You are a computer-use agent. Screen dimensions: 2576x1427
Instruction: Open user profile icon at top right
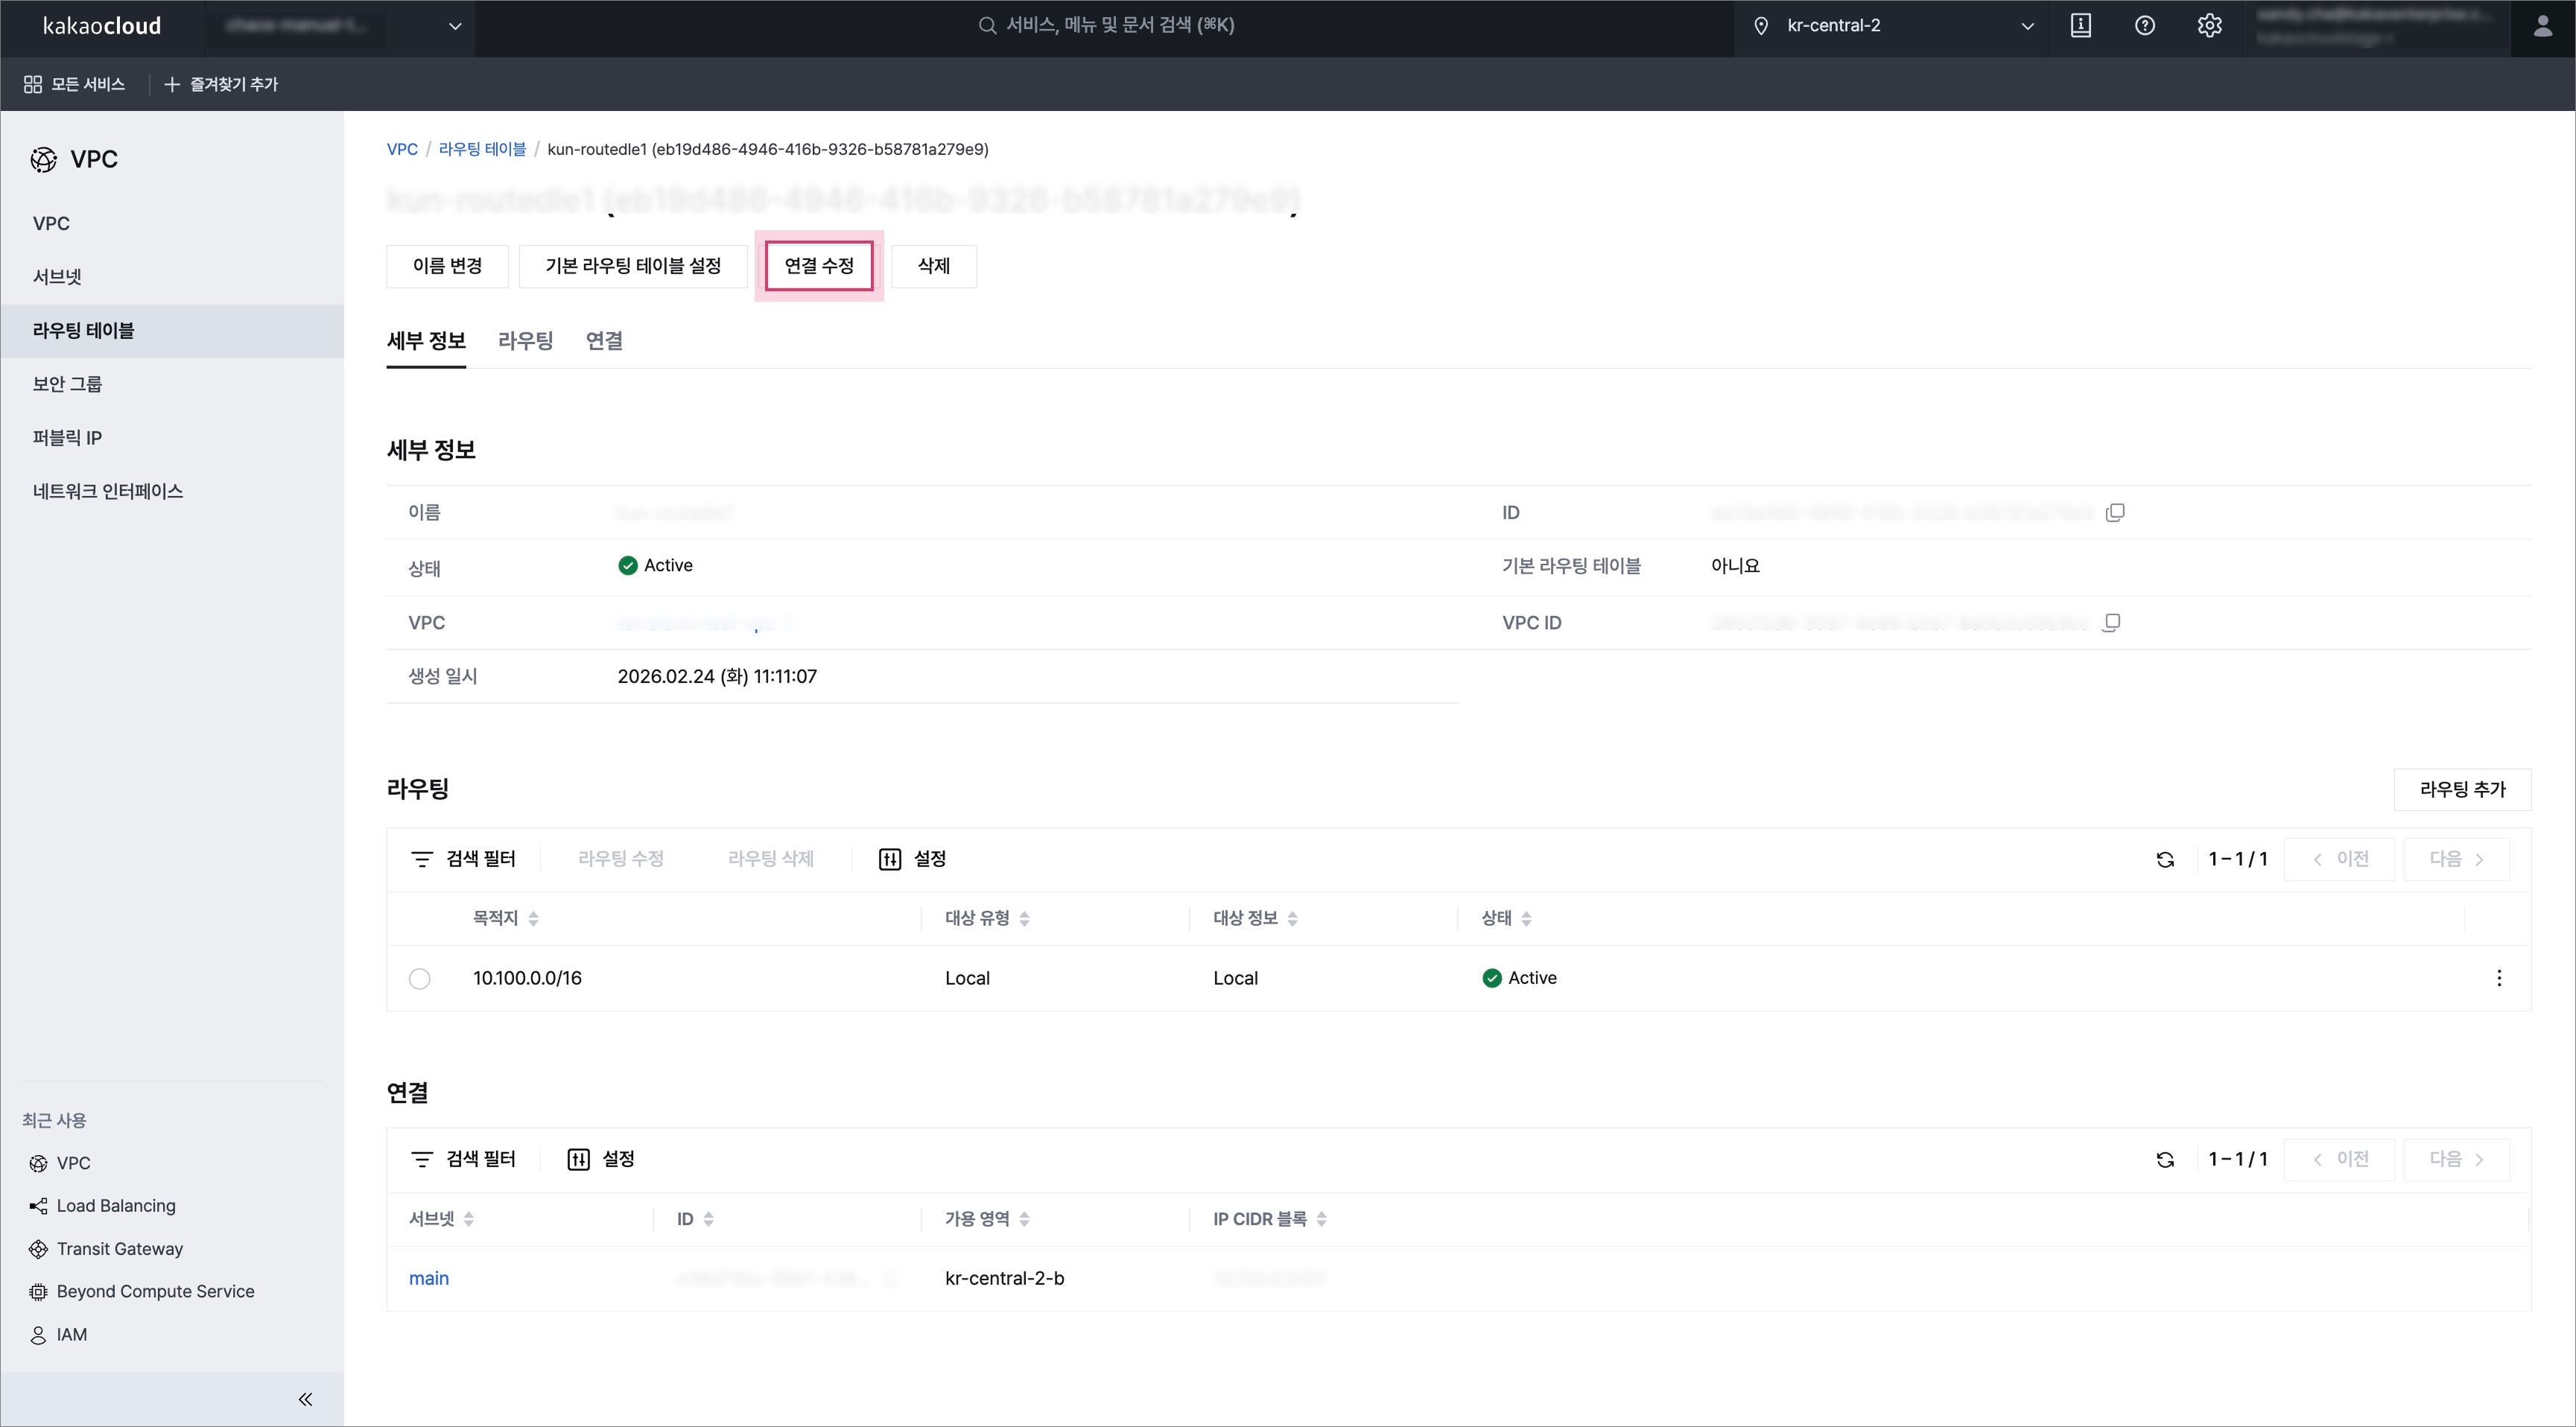[x=2542, y=26]
